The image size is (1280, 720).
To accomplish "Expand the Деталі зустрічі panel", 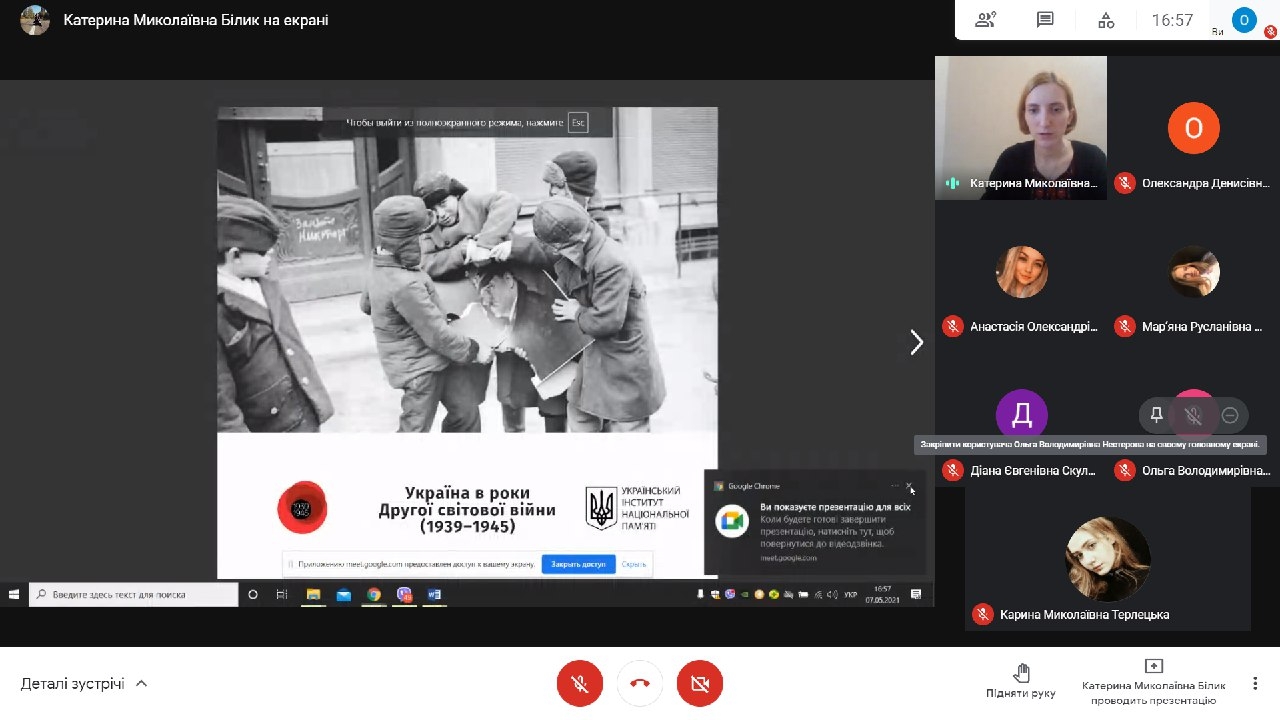I will coord(84,684).
